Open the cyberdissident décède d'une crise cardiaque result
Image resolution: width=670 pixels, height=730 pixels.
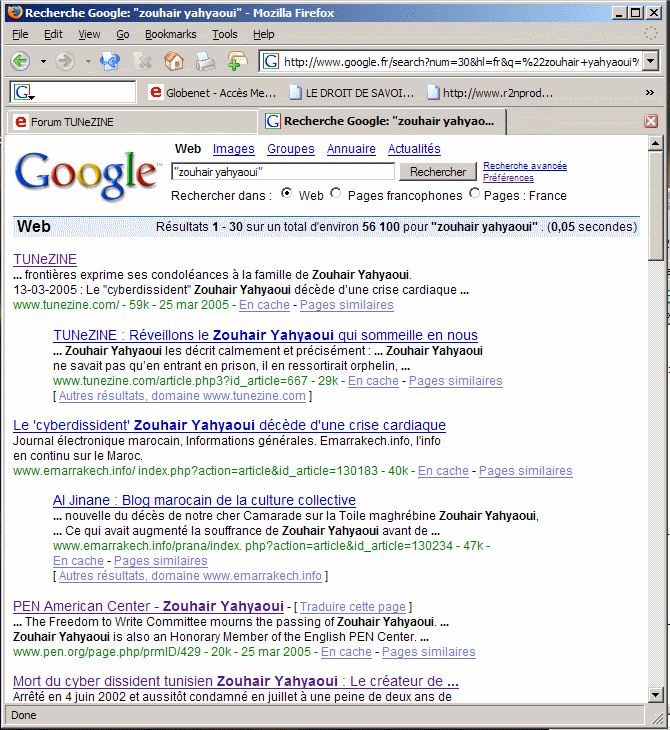click(x=230, y=425)
